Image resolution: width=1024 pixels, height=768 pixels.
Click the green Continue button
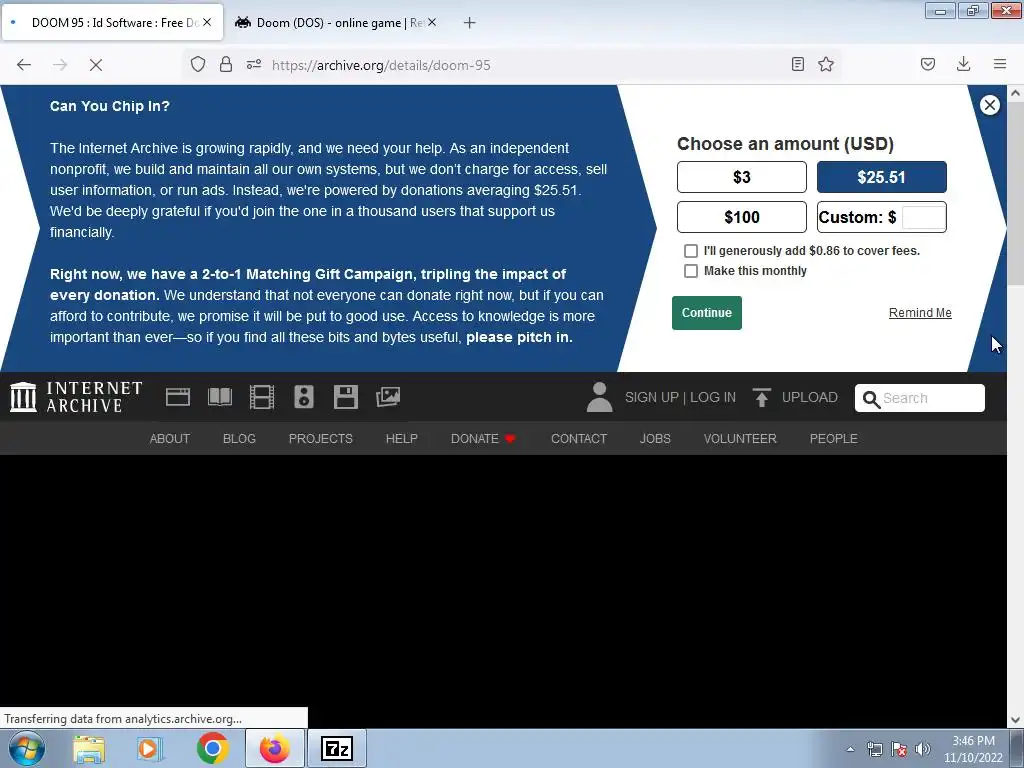tap(707, 313)
